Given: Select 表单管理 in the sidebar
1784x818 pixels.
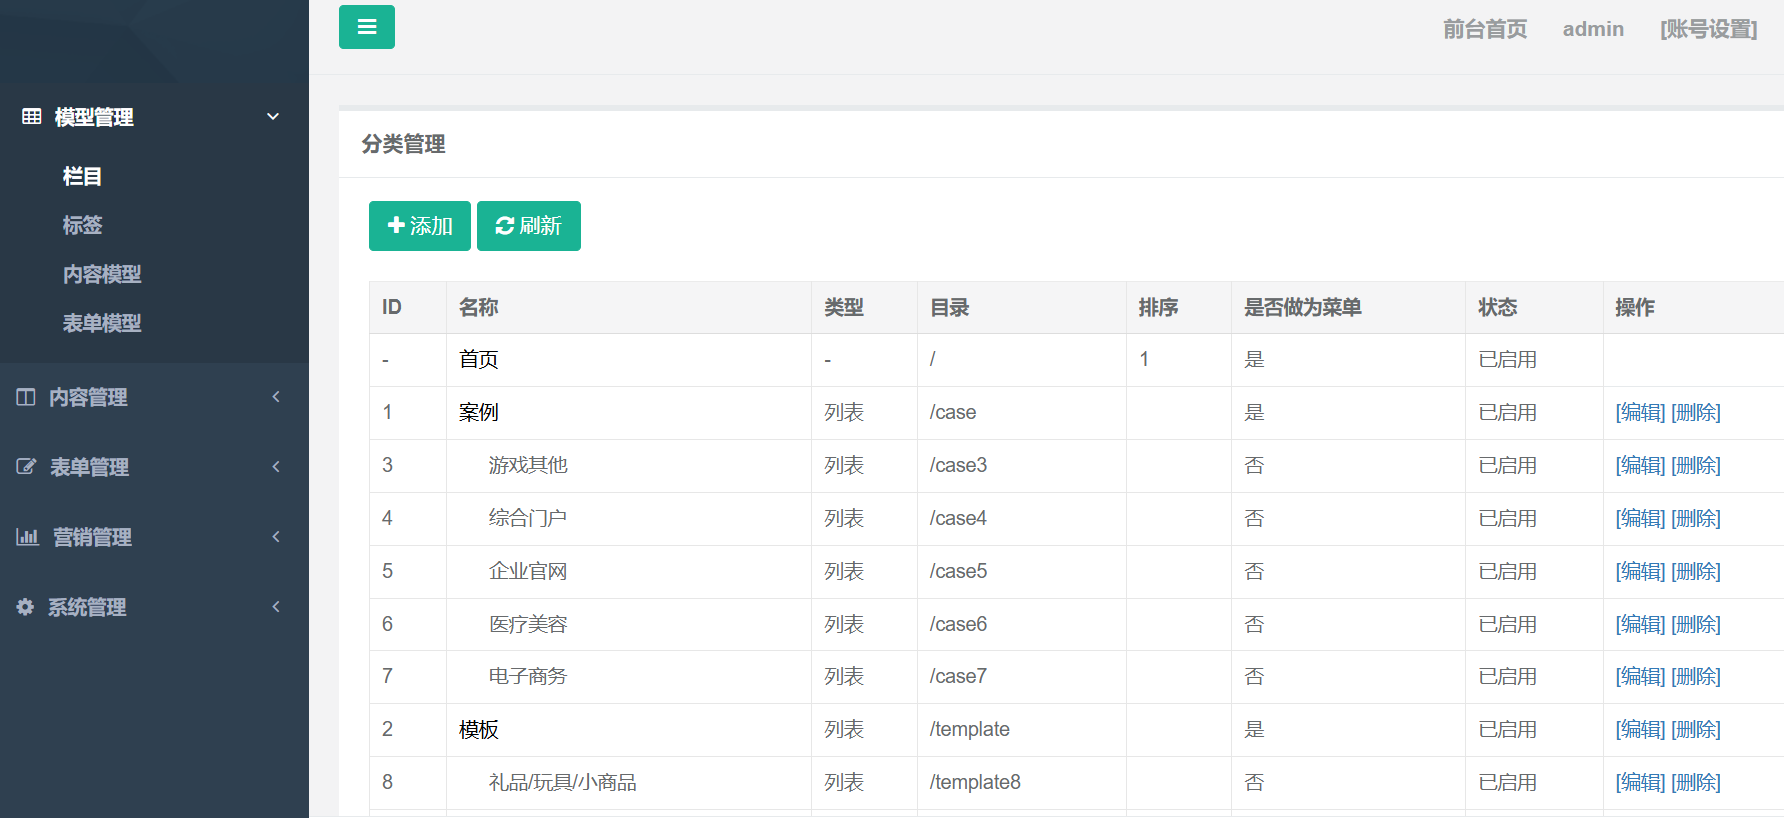Looking at the screenshot, I should pos(89,467).
